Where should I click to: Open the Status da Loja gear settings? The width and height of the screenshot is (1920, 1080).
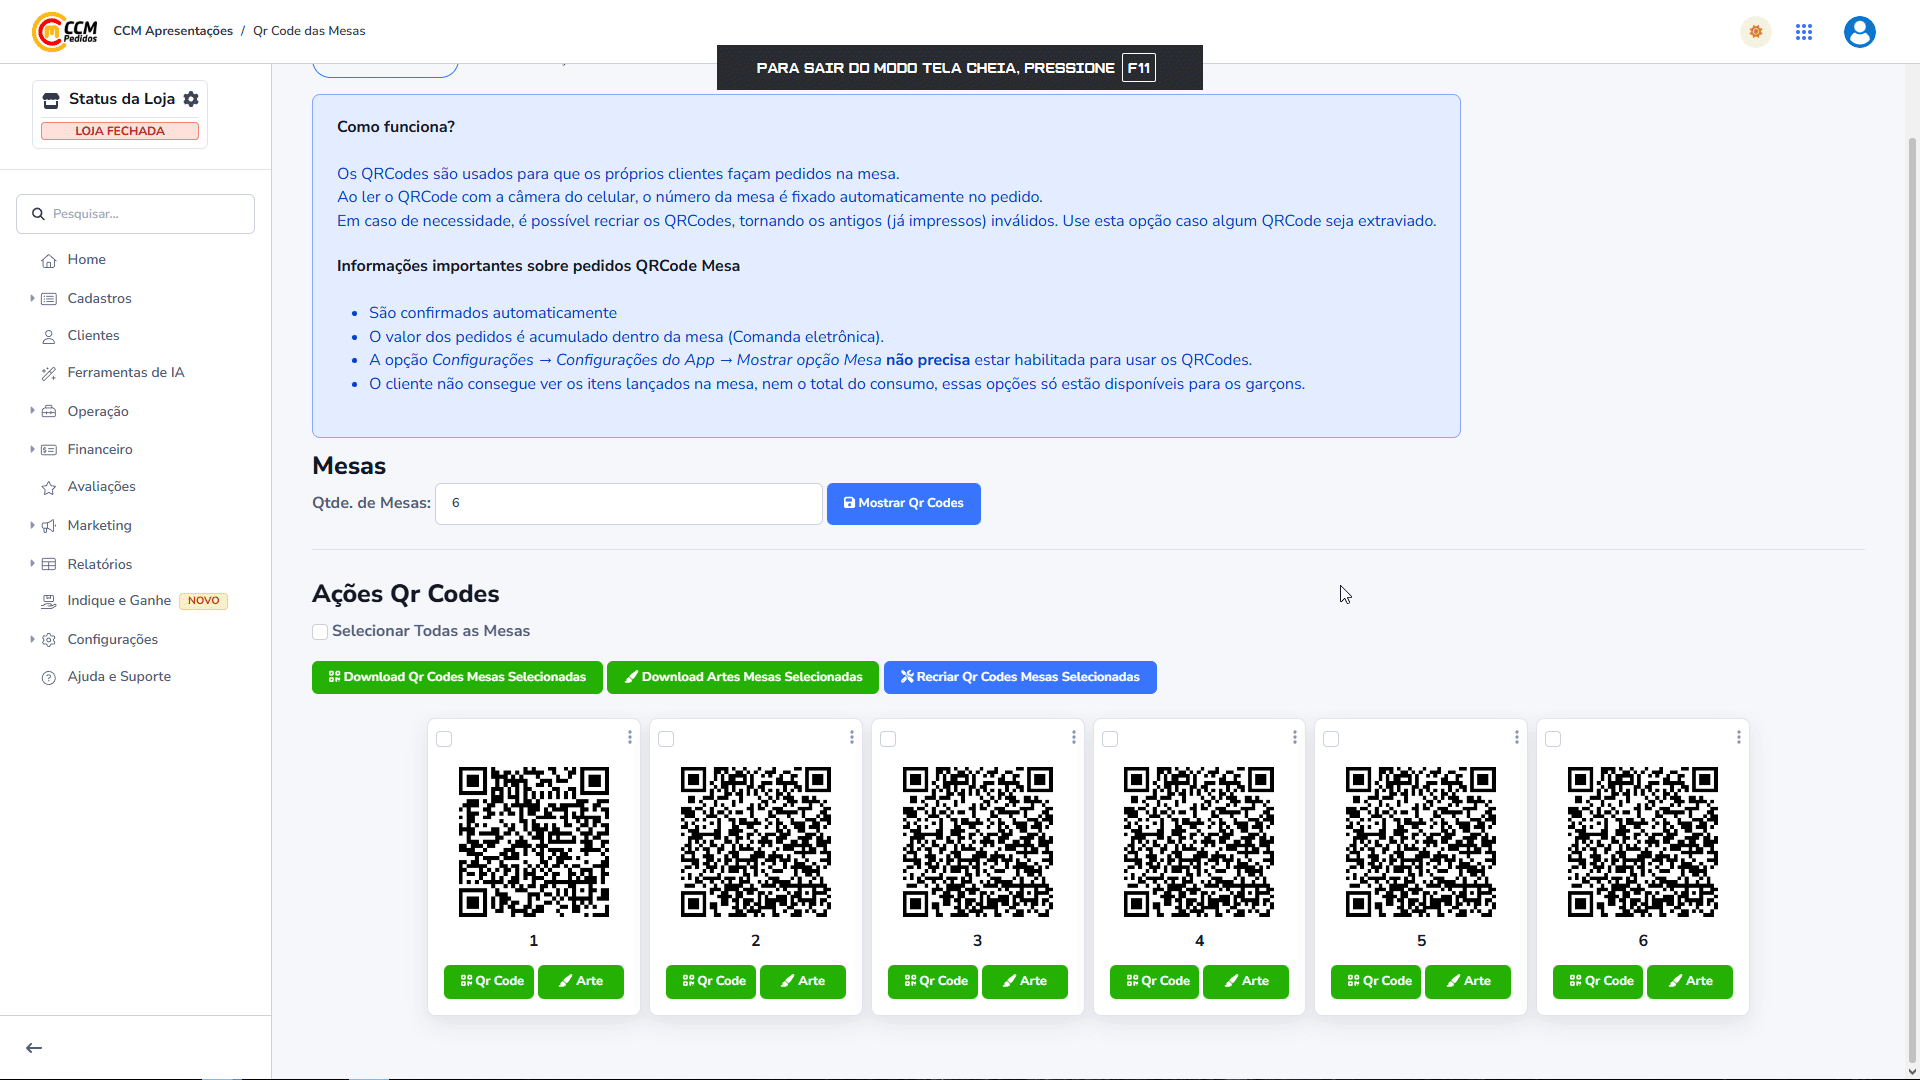pyautogui.click(x=191, y=99)
